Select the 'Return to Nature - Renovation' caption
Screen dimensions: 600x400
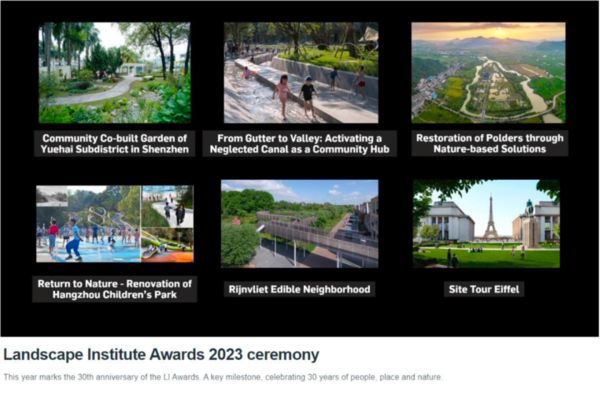[x=114, y=289]
